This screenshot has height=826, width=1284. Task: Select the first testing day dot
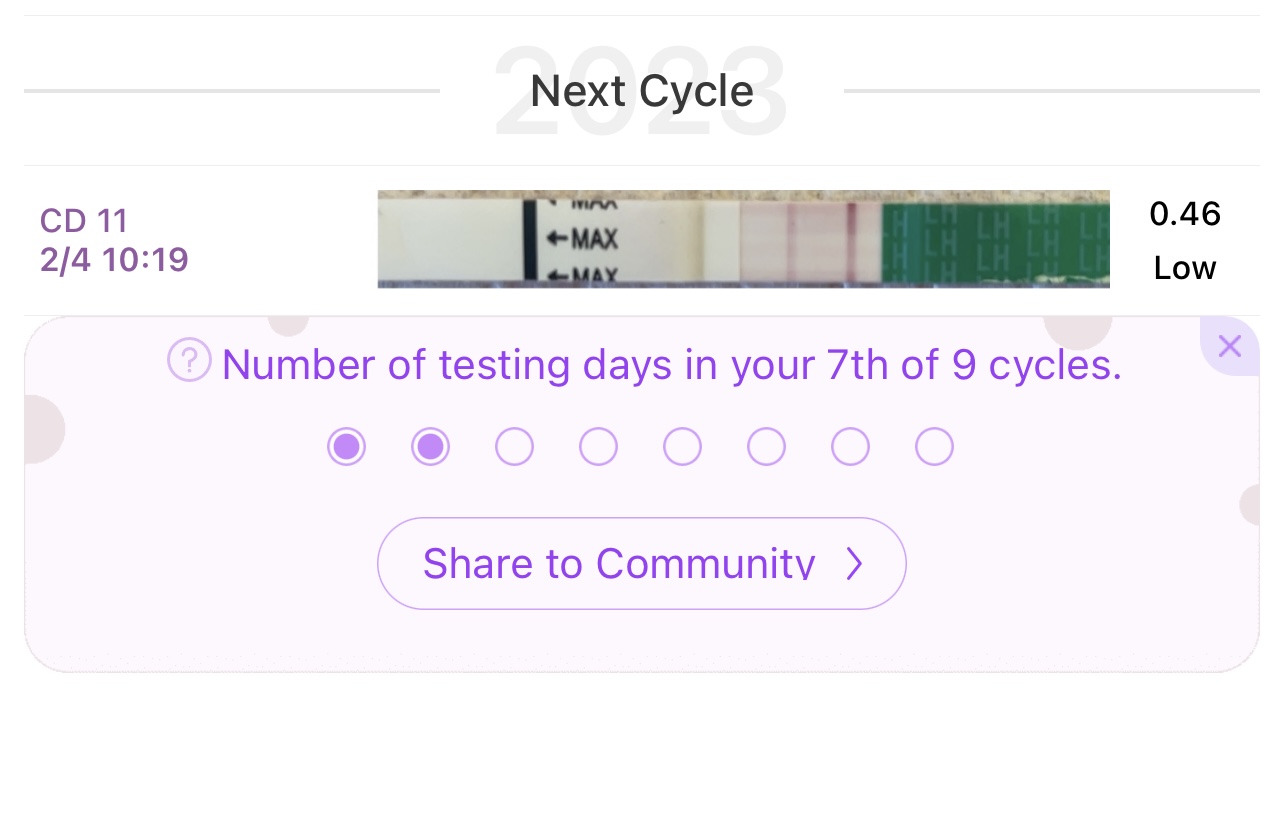point(346,446)
